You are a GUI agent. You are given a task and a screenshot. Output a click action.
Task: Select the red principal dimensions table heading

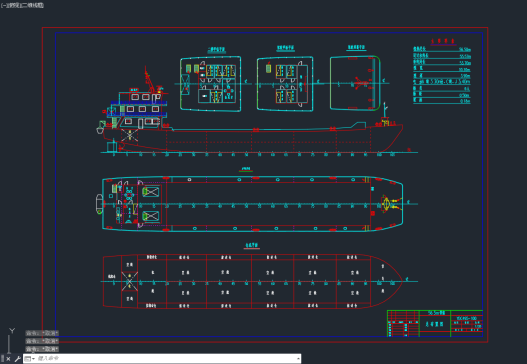click(x=443, y=41)
